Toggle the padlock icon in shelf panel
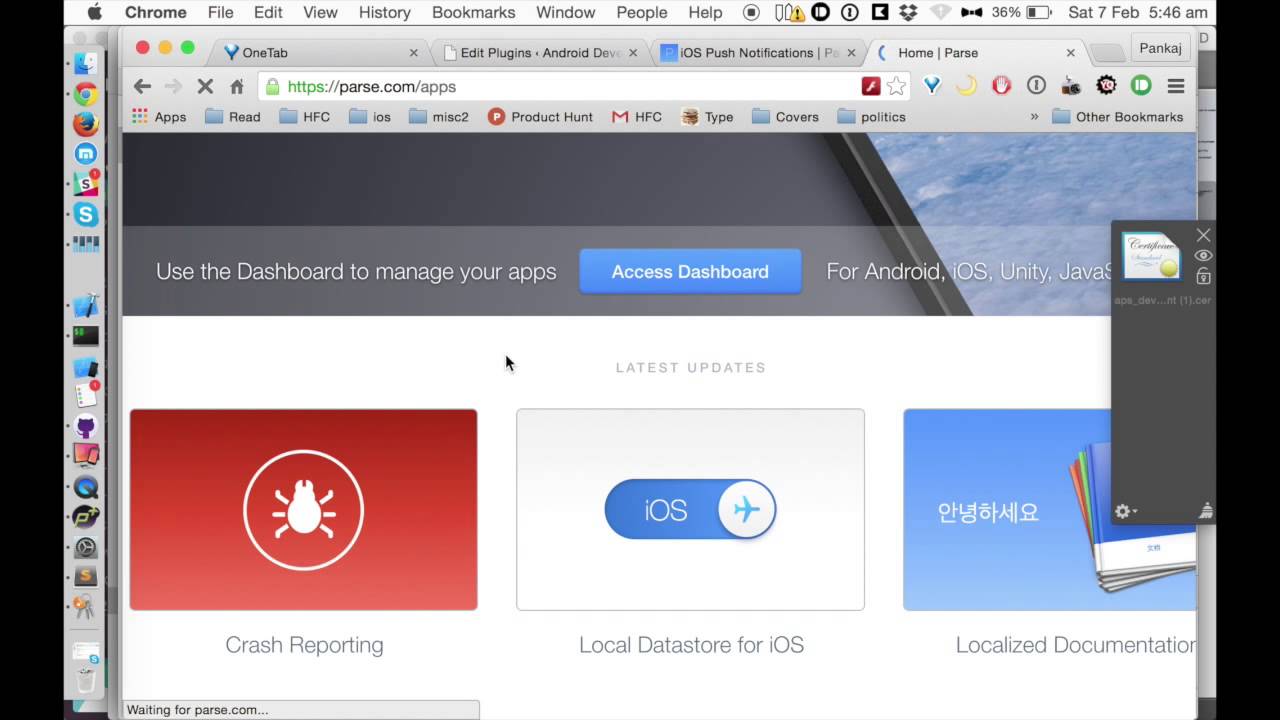Screen dimensions: 1280x720 (x=1203, y=276)
